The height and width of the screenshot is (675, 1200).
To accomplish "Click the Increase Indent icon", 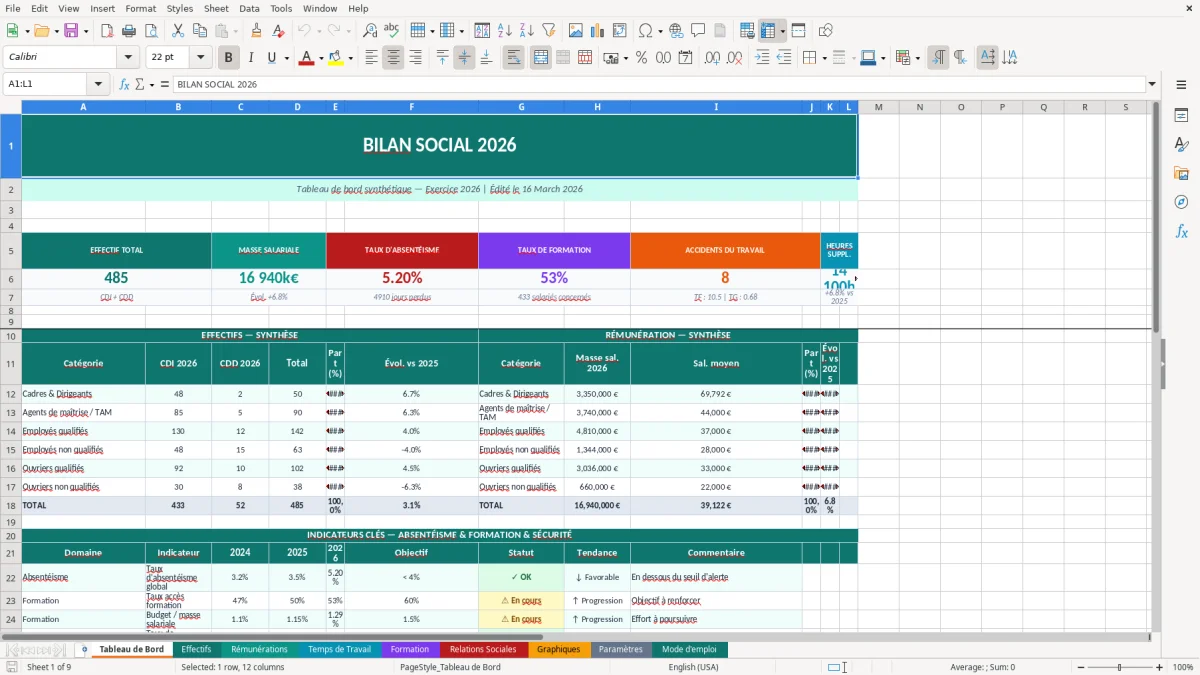I will coord(762,58).
